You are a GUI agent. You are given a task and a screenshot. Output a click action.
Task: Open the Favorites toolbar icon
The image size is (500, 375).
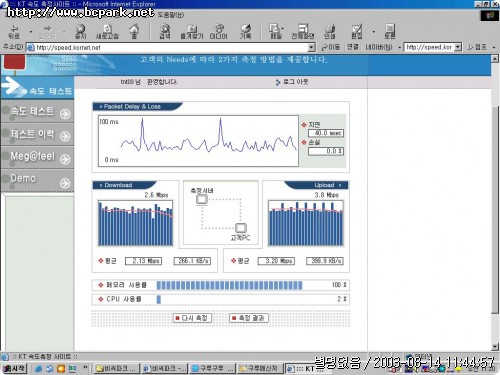(192, 29)
